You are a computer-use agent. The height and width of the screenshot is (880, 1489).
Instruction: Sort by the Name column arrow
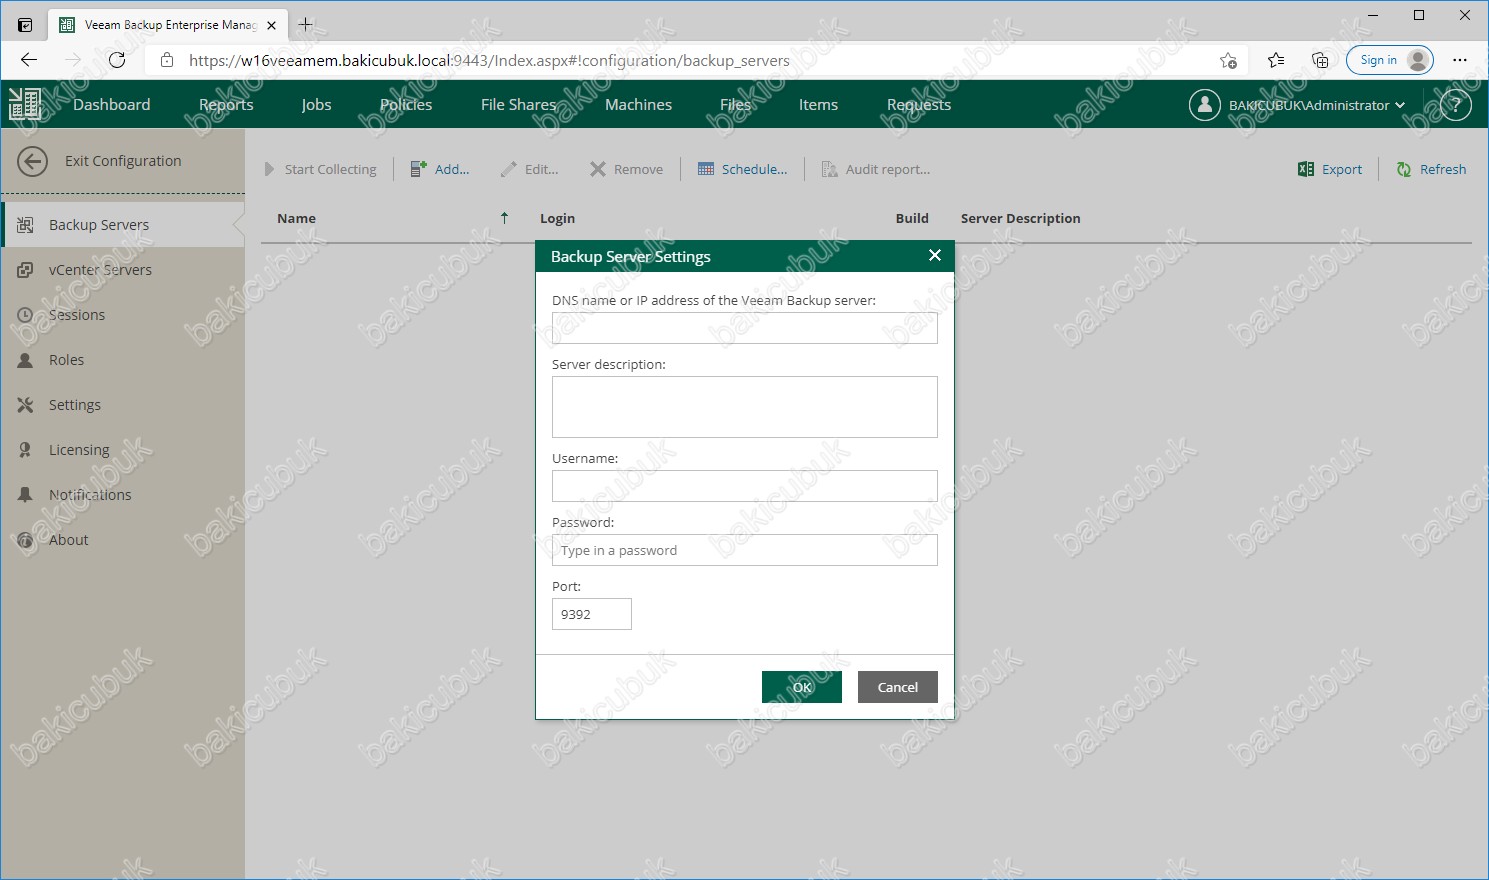pos(504,218)
